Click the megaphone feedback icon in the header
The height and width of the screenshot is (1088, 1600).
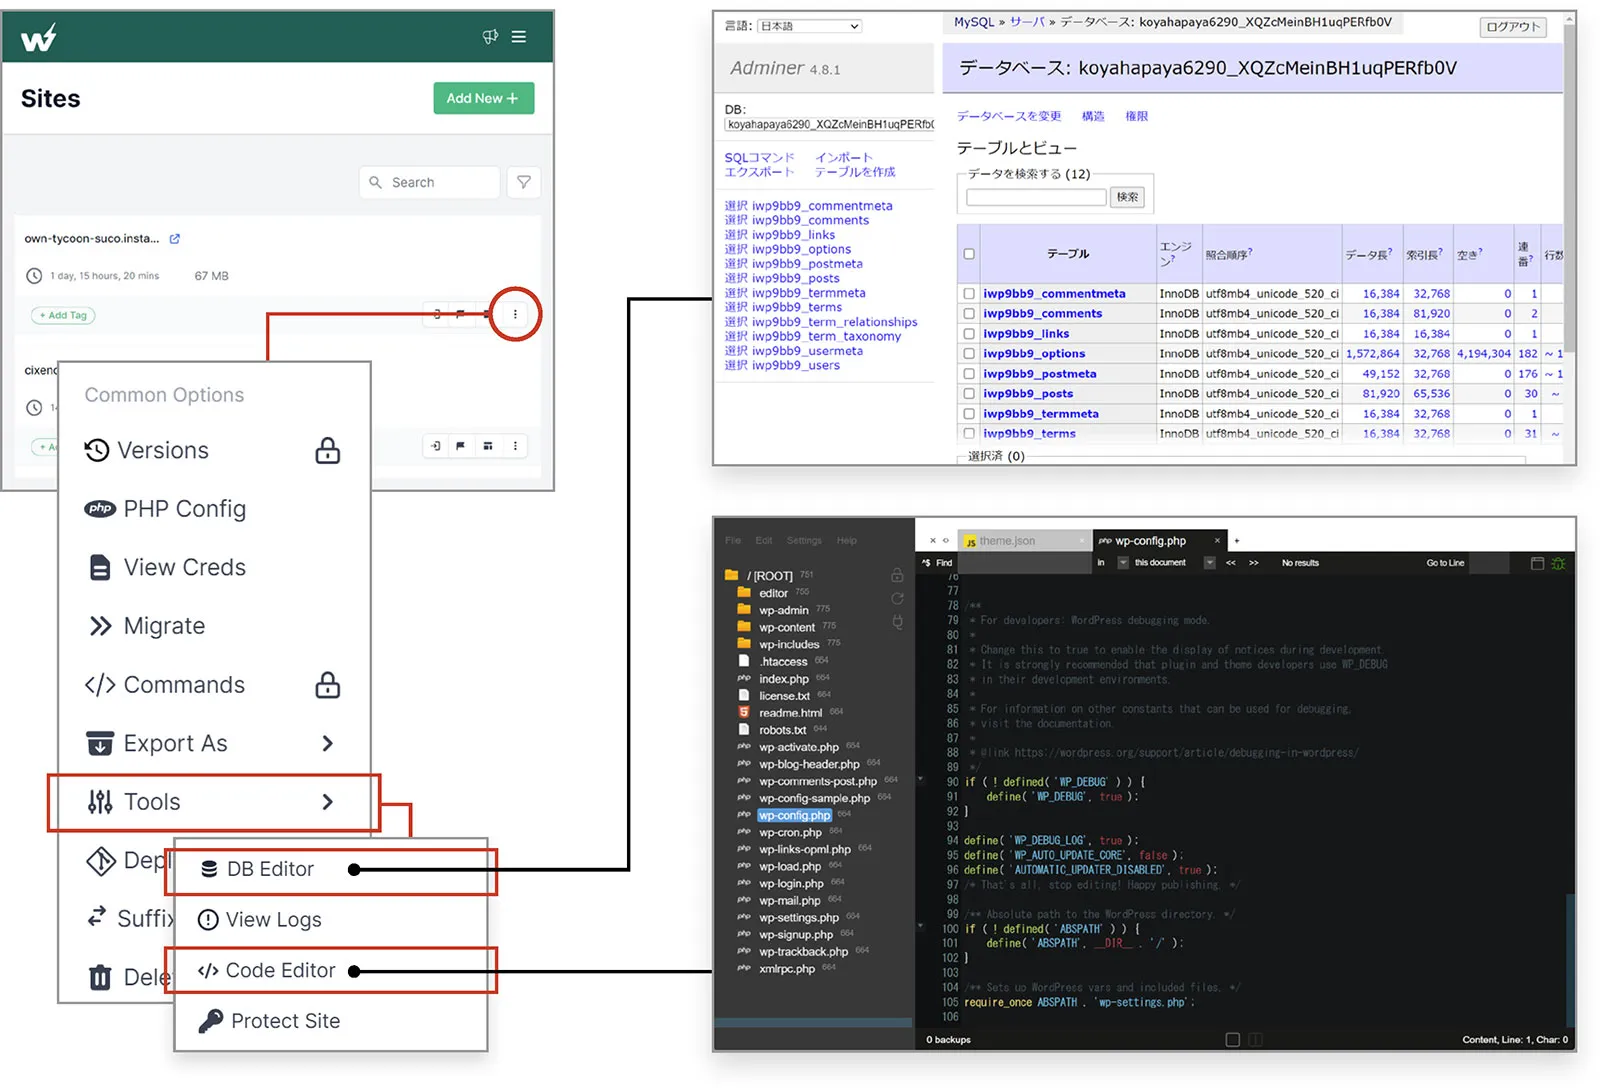tap(490, 36)
